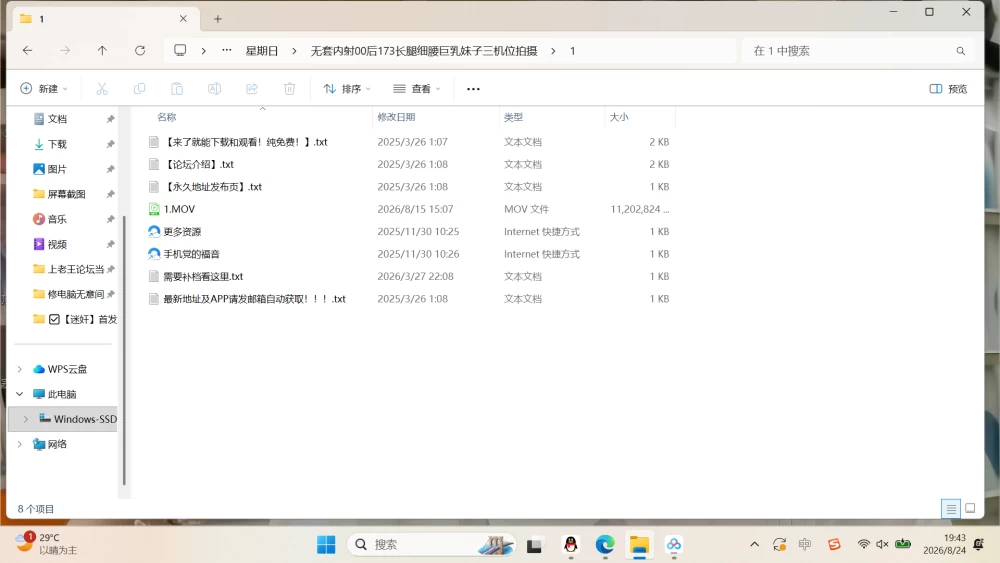Click the PC monitor icon in address bar
The width and height of the screenshot is (1000, 563).
click(180, 50)
